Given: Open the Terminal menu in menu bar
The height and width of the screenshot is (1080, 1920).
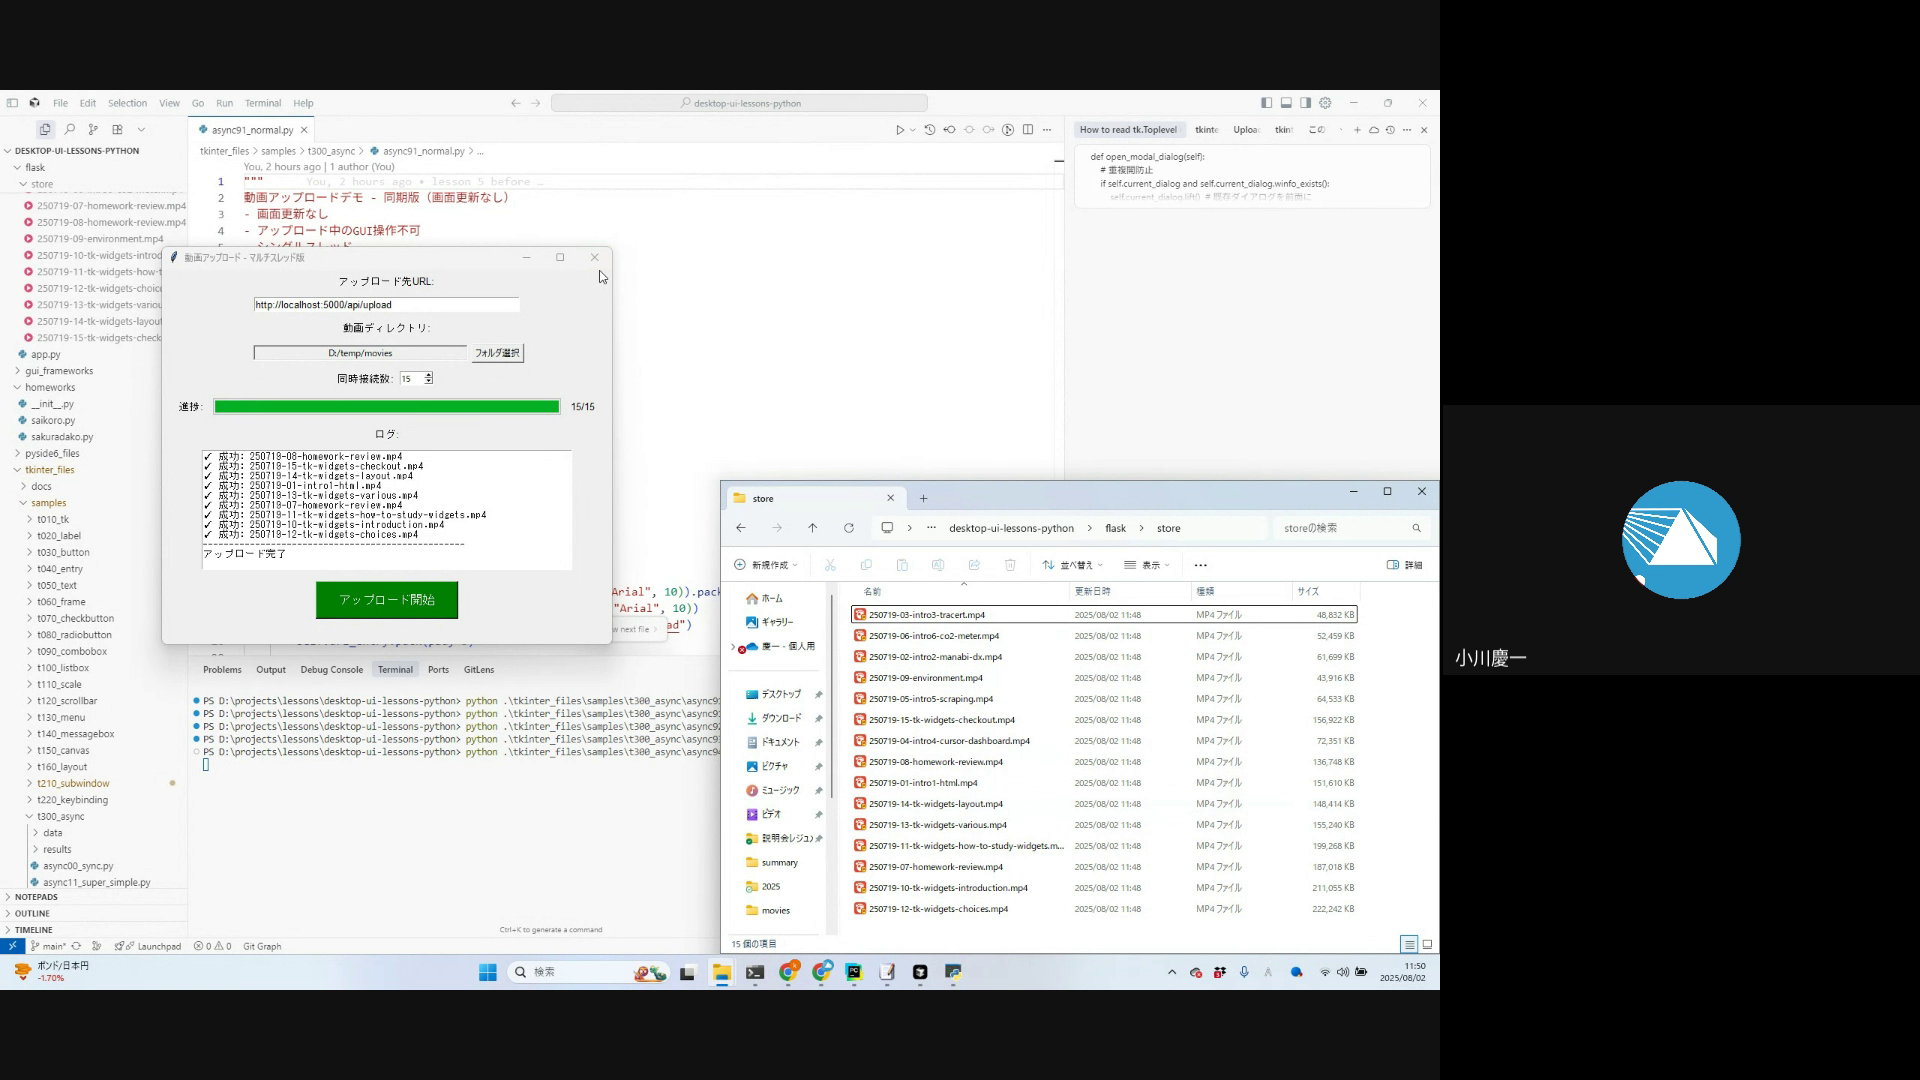Looking at the screenshot, I should 262,103.
